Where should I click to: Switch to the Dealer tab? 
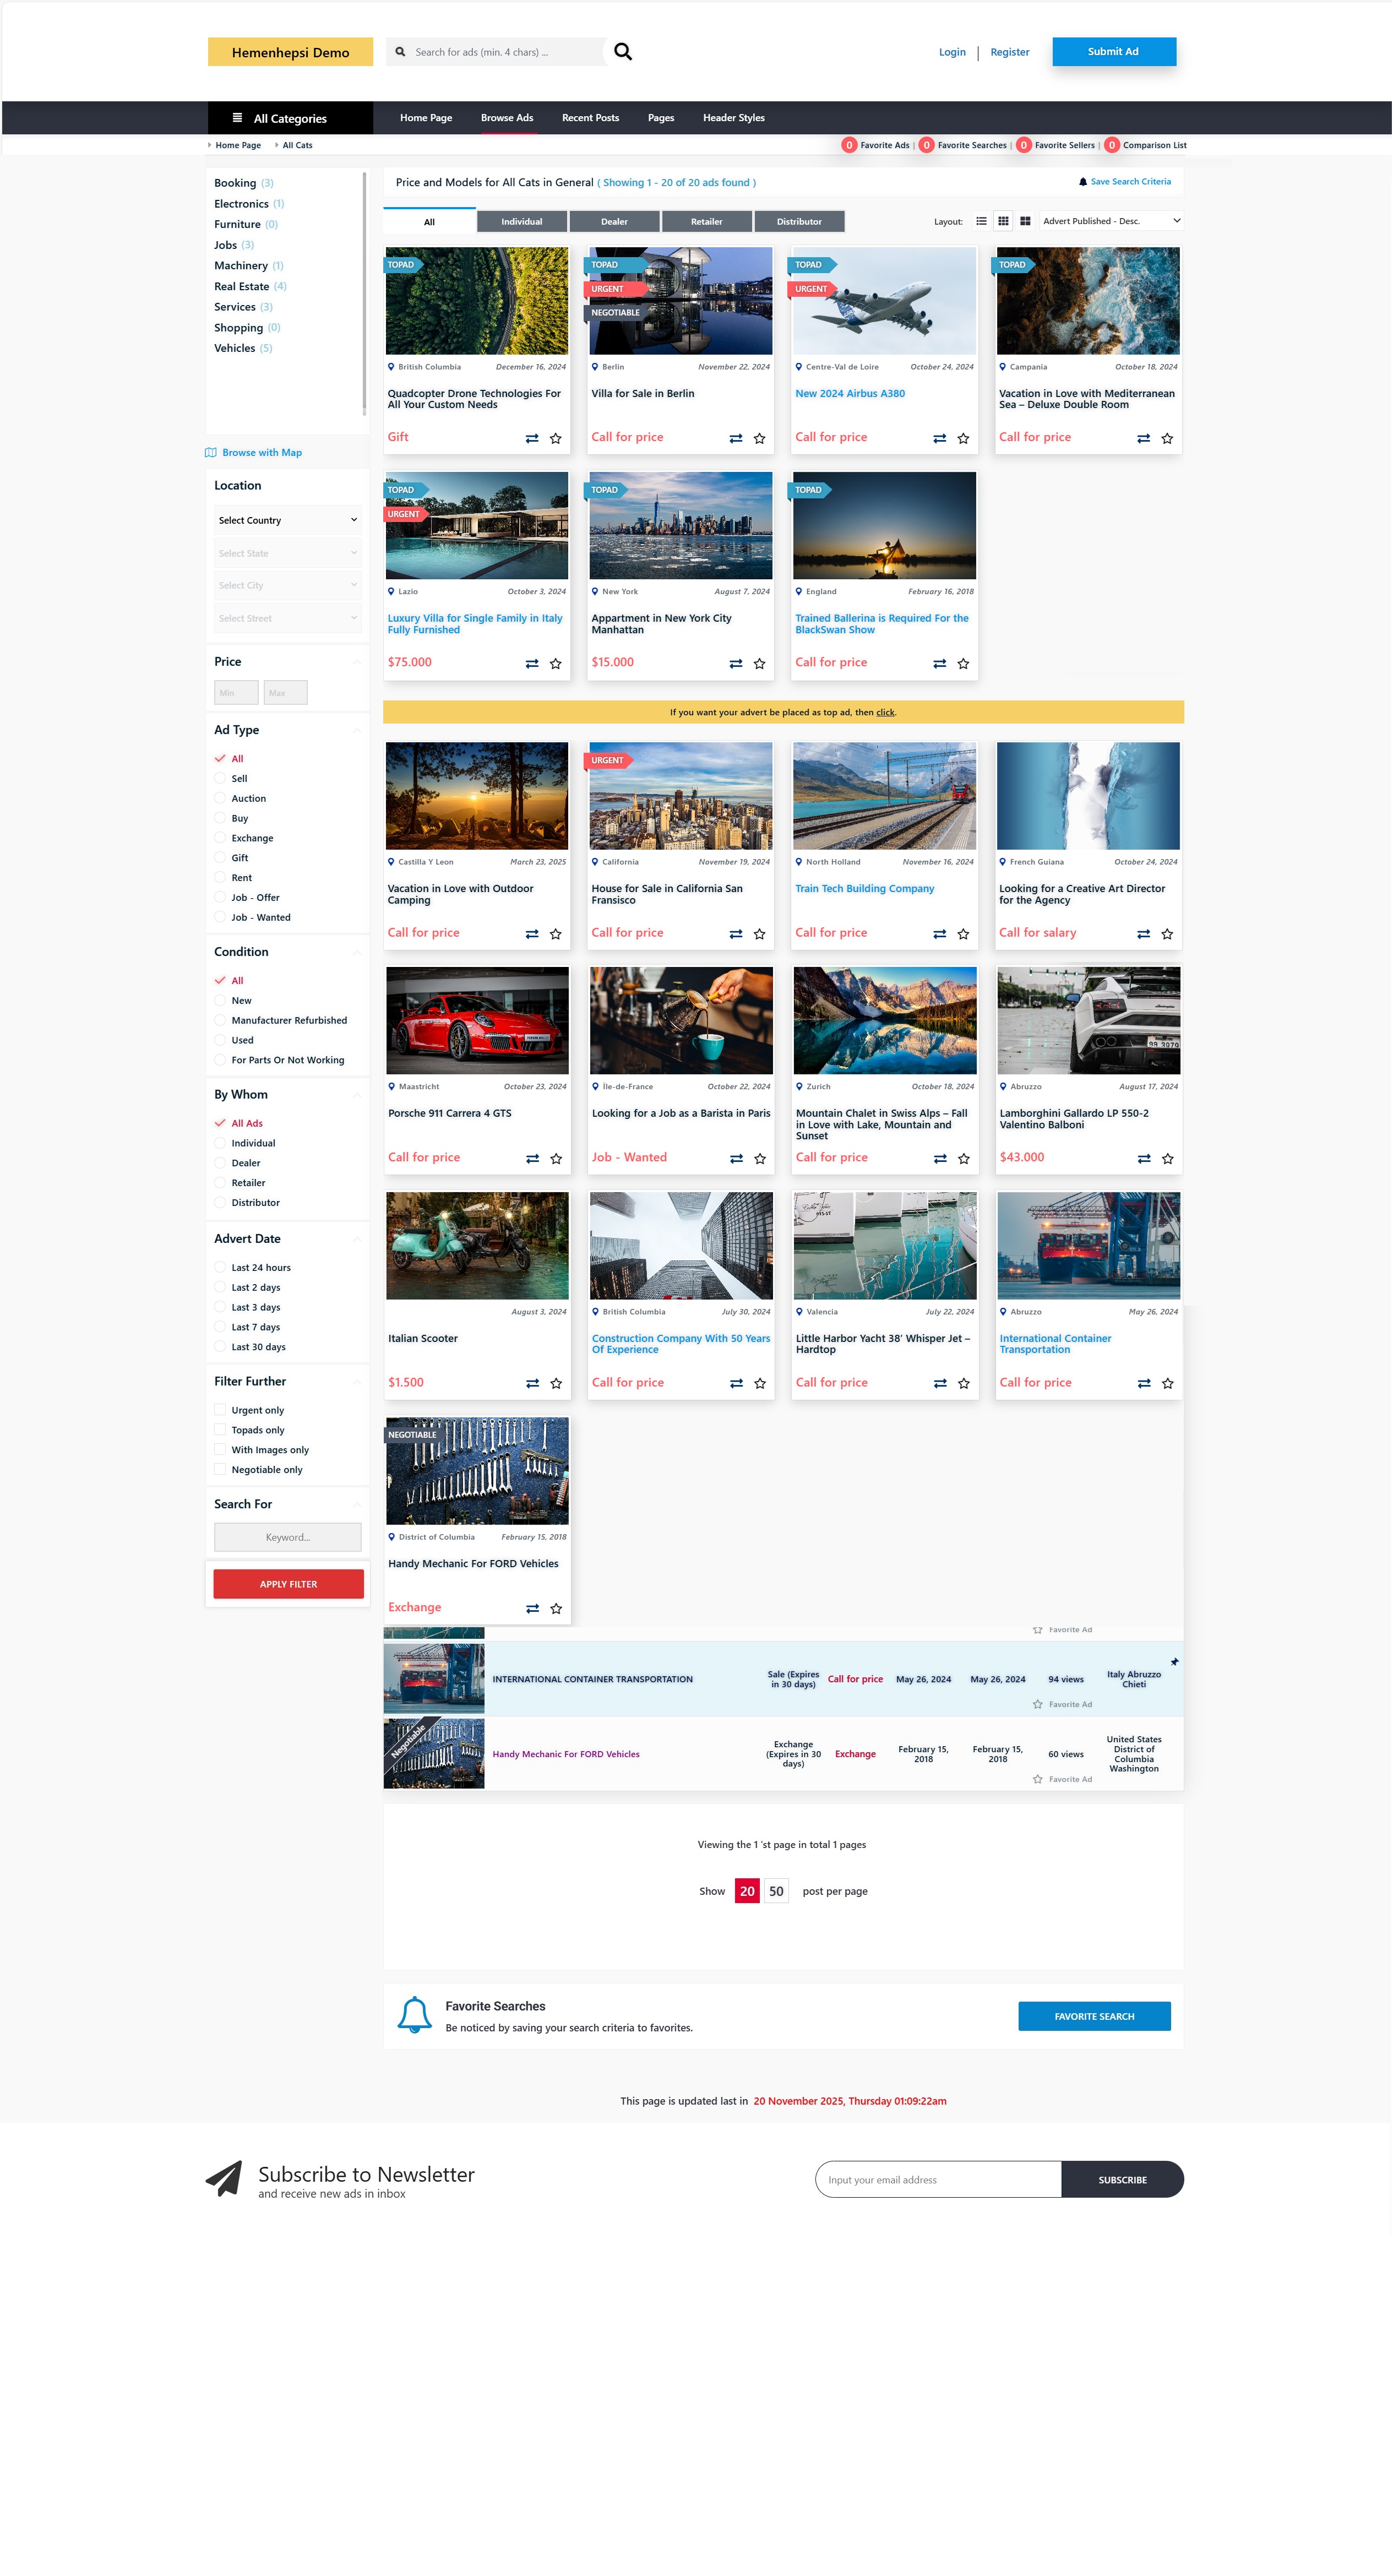pyautogui.click(x=614, y=222)
